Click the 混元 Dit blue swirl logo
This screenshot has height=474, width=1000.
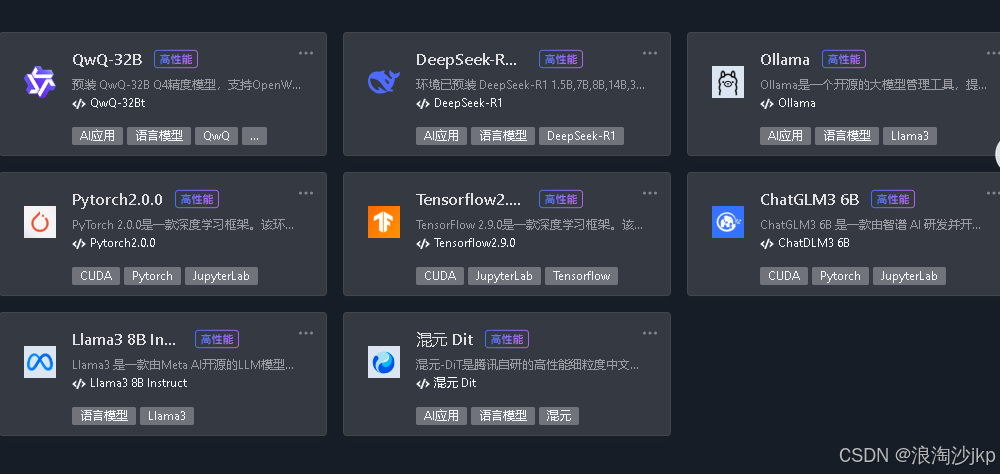point(383,362)
